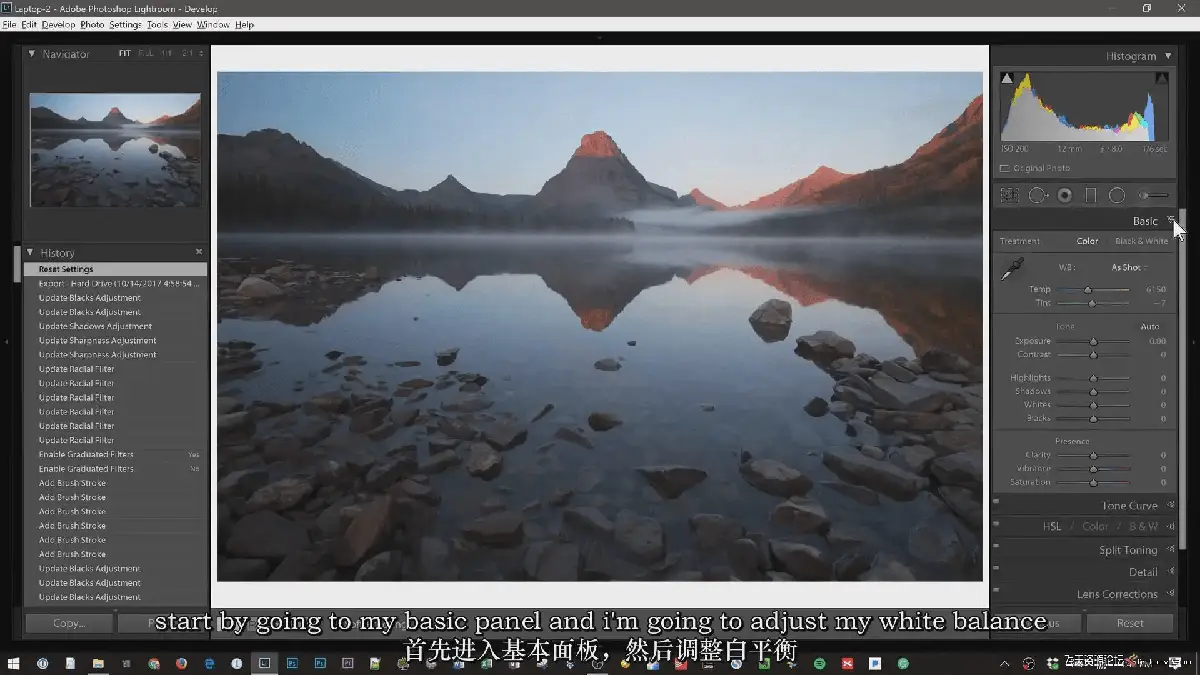Open the Window menu
This screenshot has height=675, width=1200.
[x=213, y=24]
